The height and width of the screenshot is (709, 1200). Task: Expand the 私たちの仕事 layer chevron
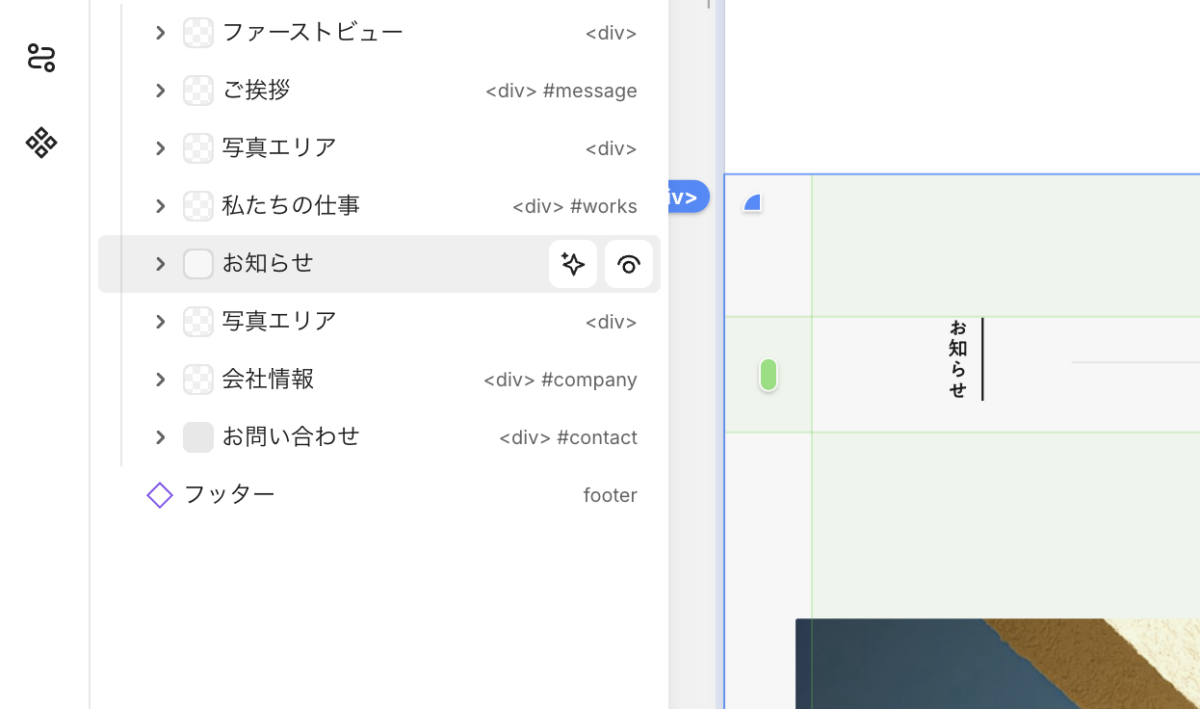point(160,206)
